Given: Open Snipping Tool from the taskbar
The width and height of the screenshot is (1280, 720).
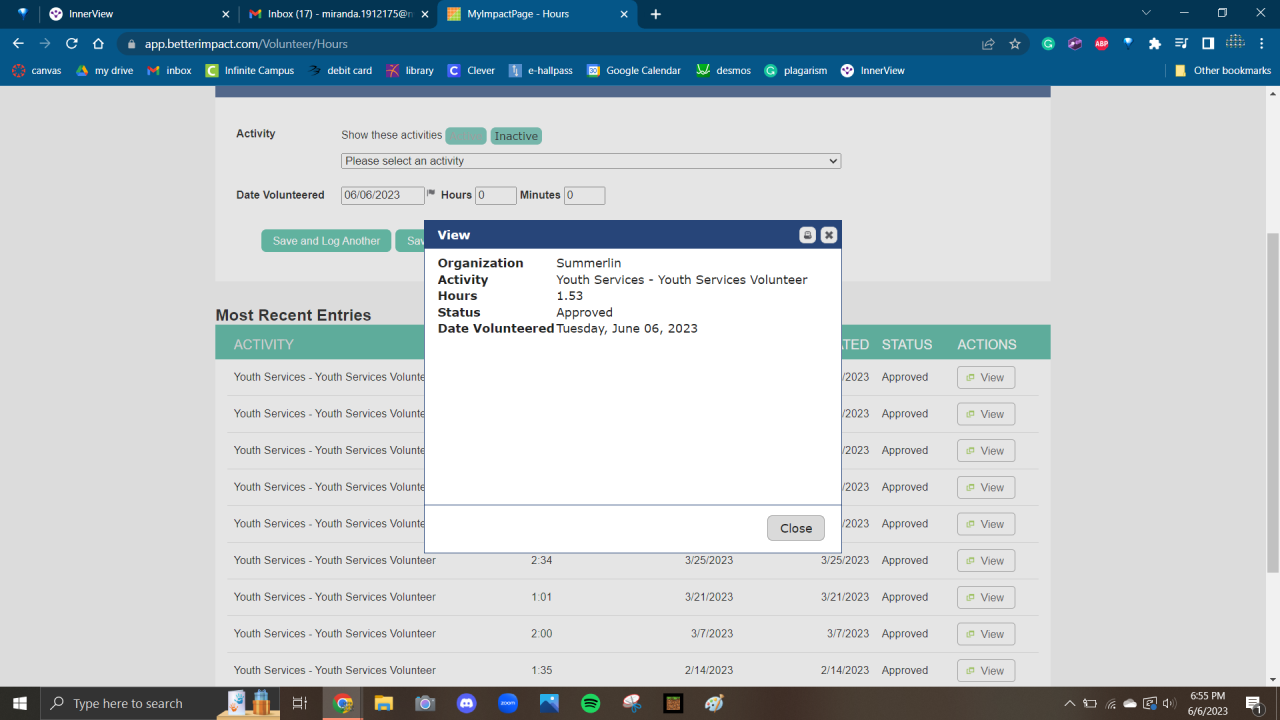Looking at the screenshot, I should point(631,703).
